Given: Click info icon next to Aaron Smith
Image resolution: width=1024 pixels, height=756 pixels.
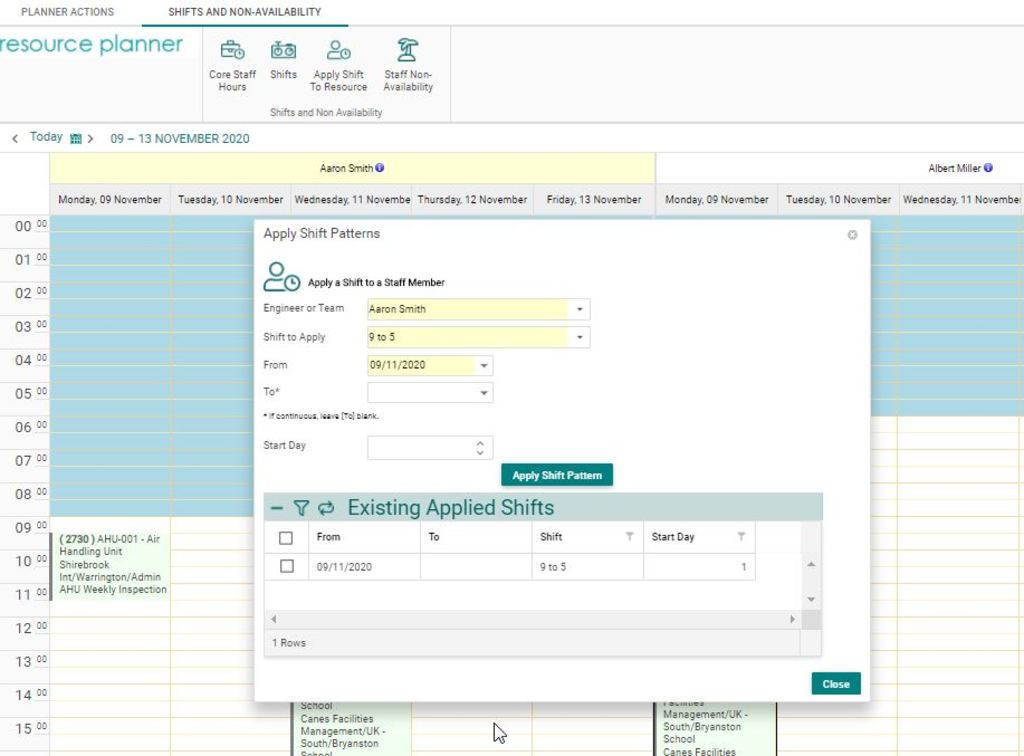Looking at the screenshot, I should 380,168.
